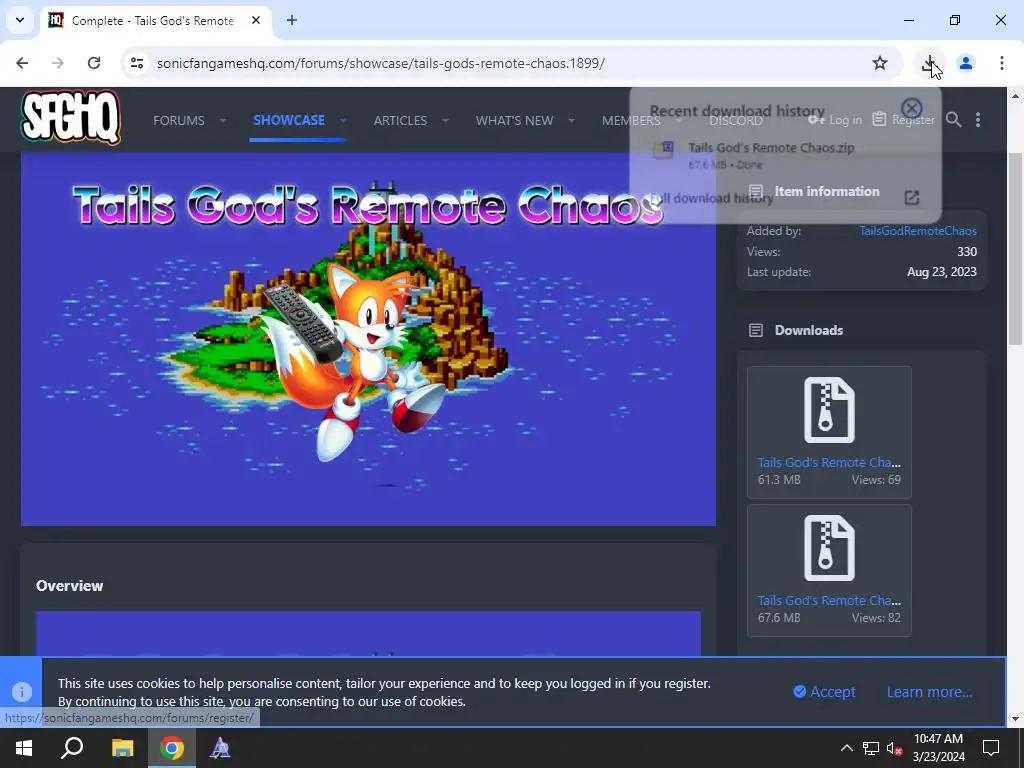
Task: Open the first Tails God's Remote Cha... download link
Action: [x=829, y=462]
